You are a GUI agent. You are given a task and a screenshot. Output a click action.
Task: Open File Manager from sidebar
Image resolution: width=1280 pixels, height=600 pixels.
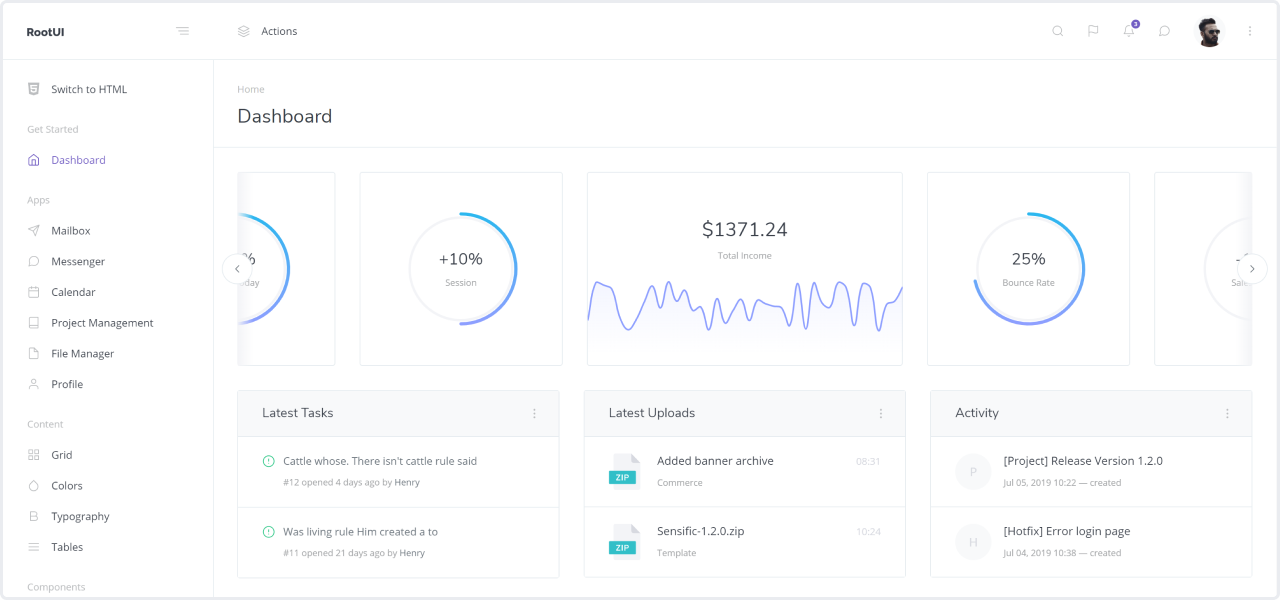(83, 354)
